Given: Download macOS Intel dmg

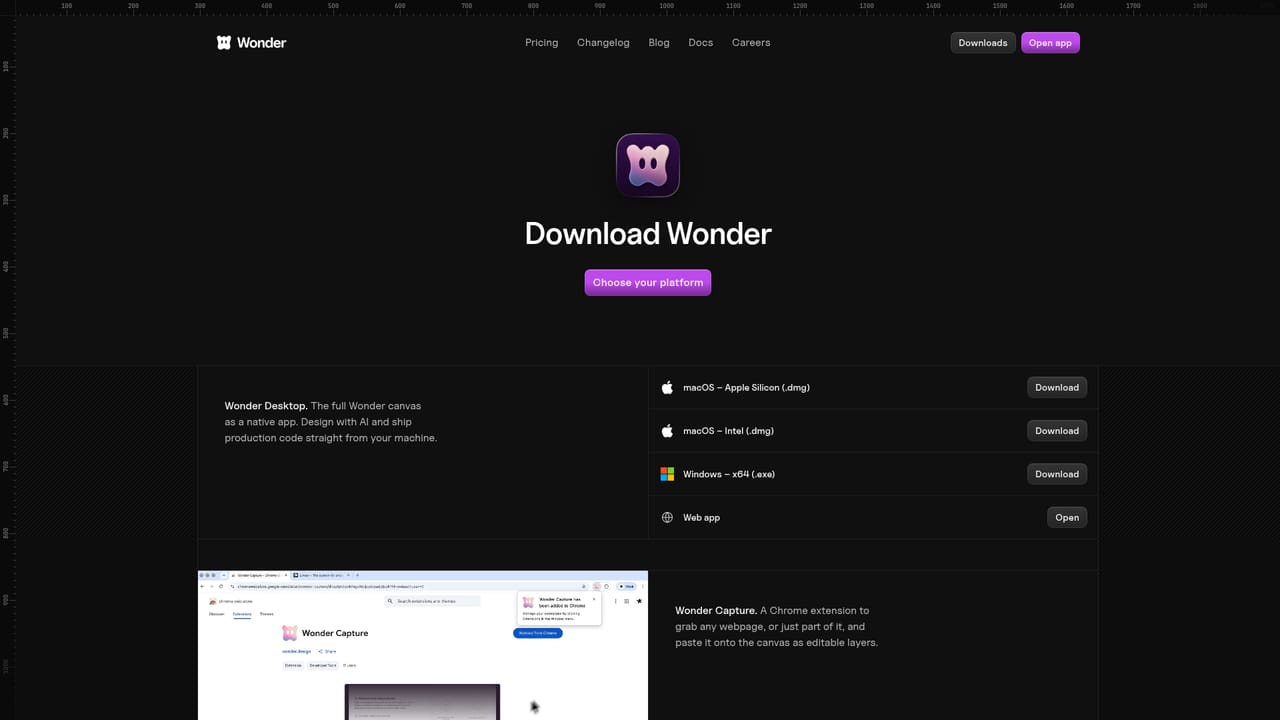Looking at the screenshot, I should click(x=1057, y=431).
